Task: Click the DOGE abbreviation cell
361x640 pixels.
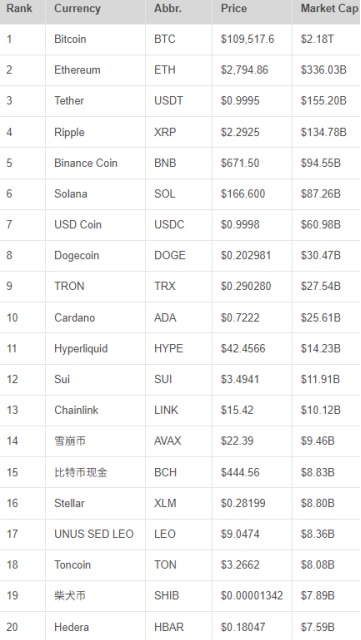Action: (x=169, y=256)
